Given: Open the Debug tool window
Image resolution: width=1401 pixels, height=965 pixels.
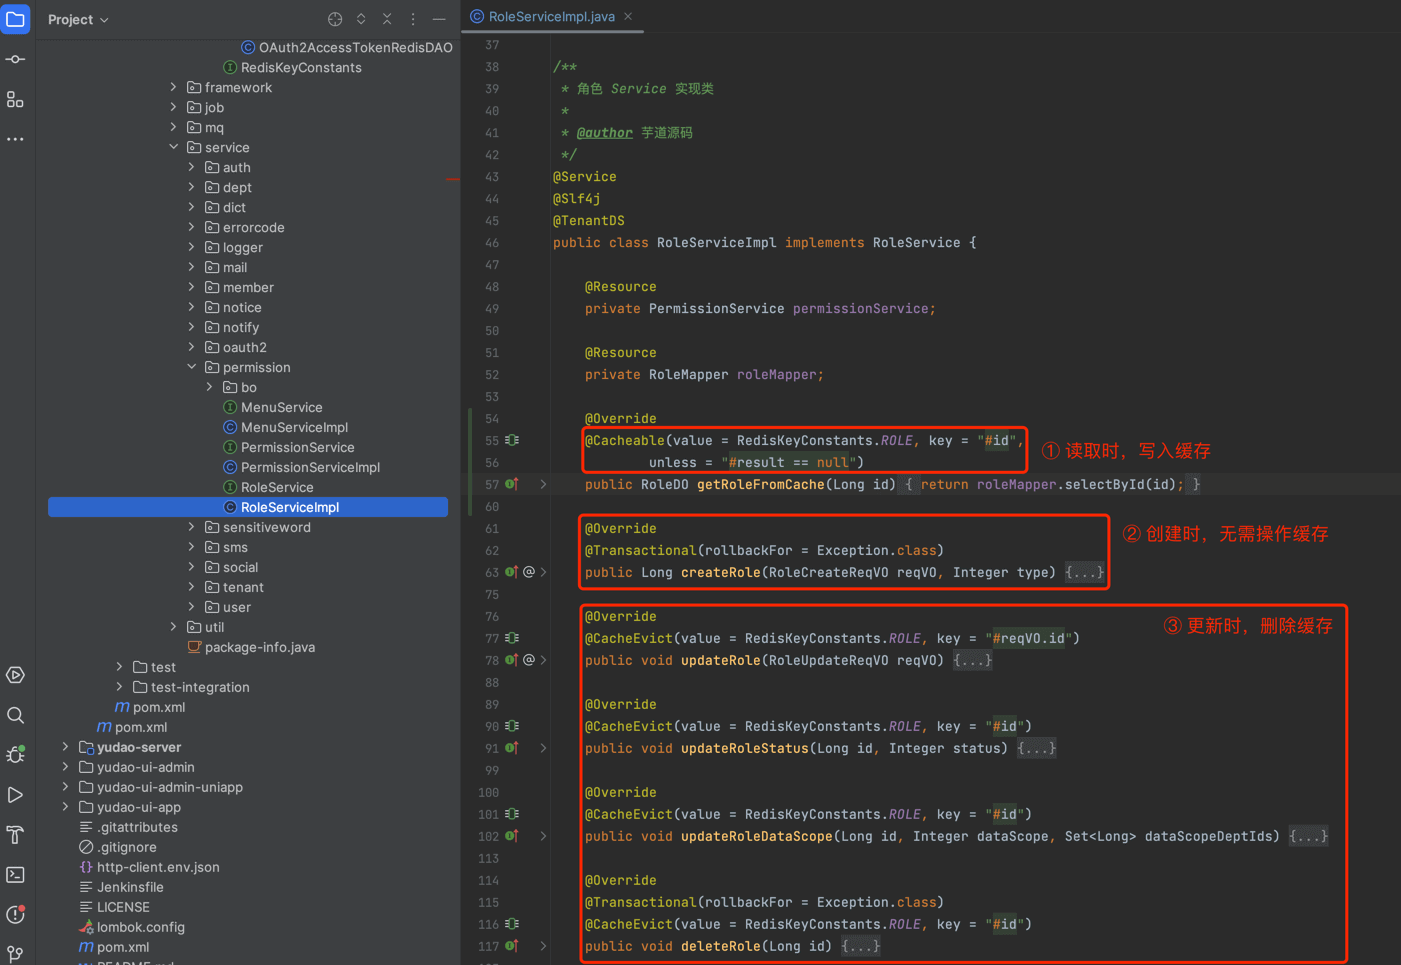Looking at the screenshot, I should [15, 755].
